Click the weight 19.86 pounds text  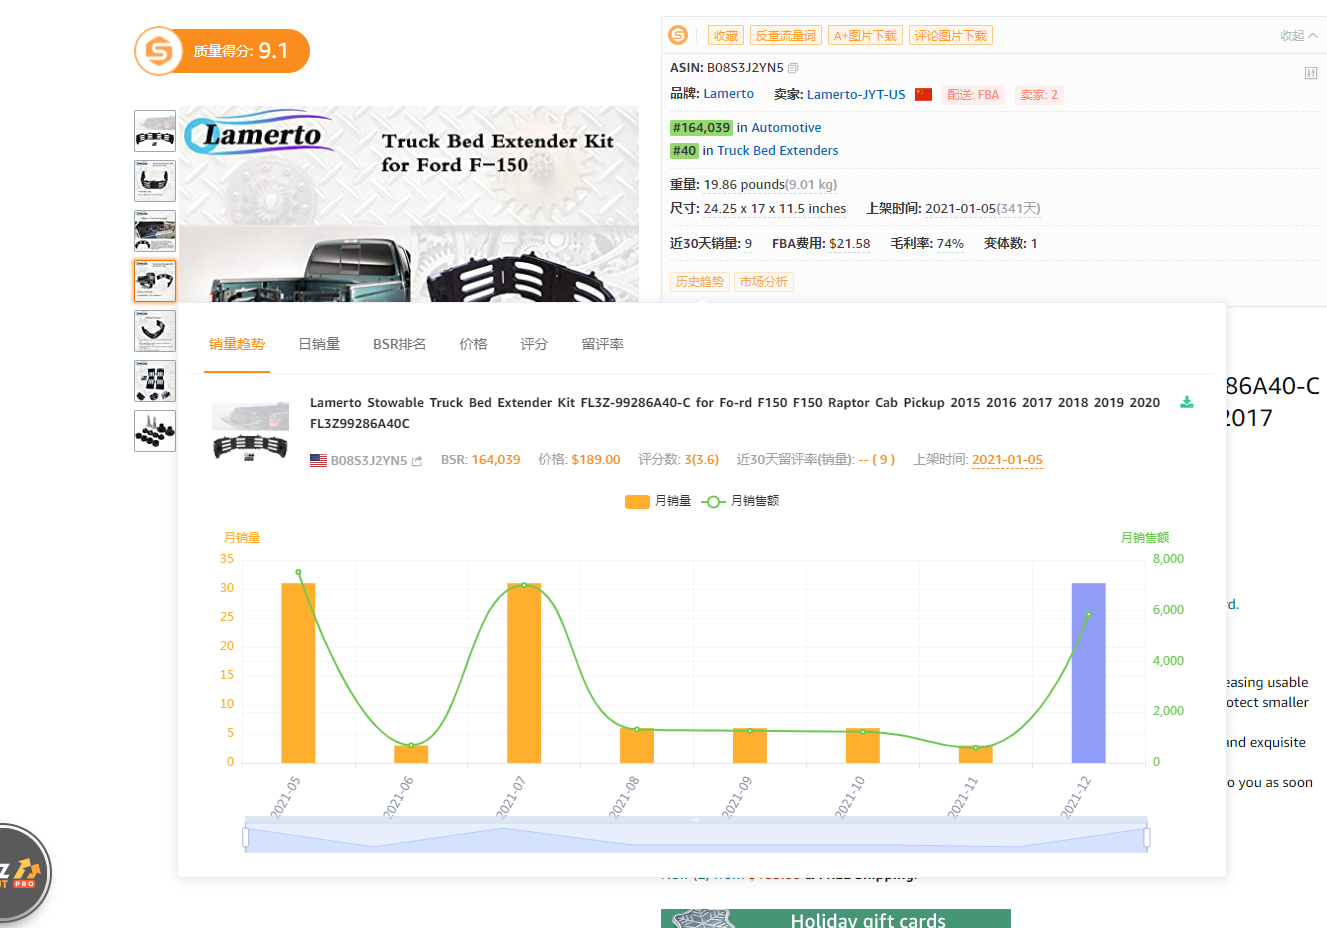click(x=744, y=185)
